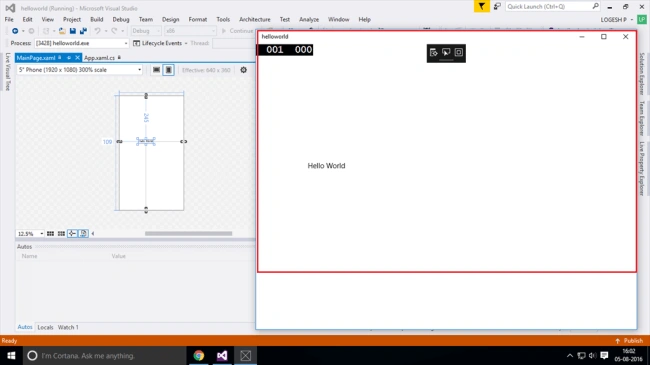Click the Hello World text in the app

[x=326, y=165]
